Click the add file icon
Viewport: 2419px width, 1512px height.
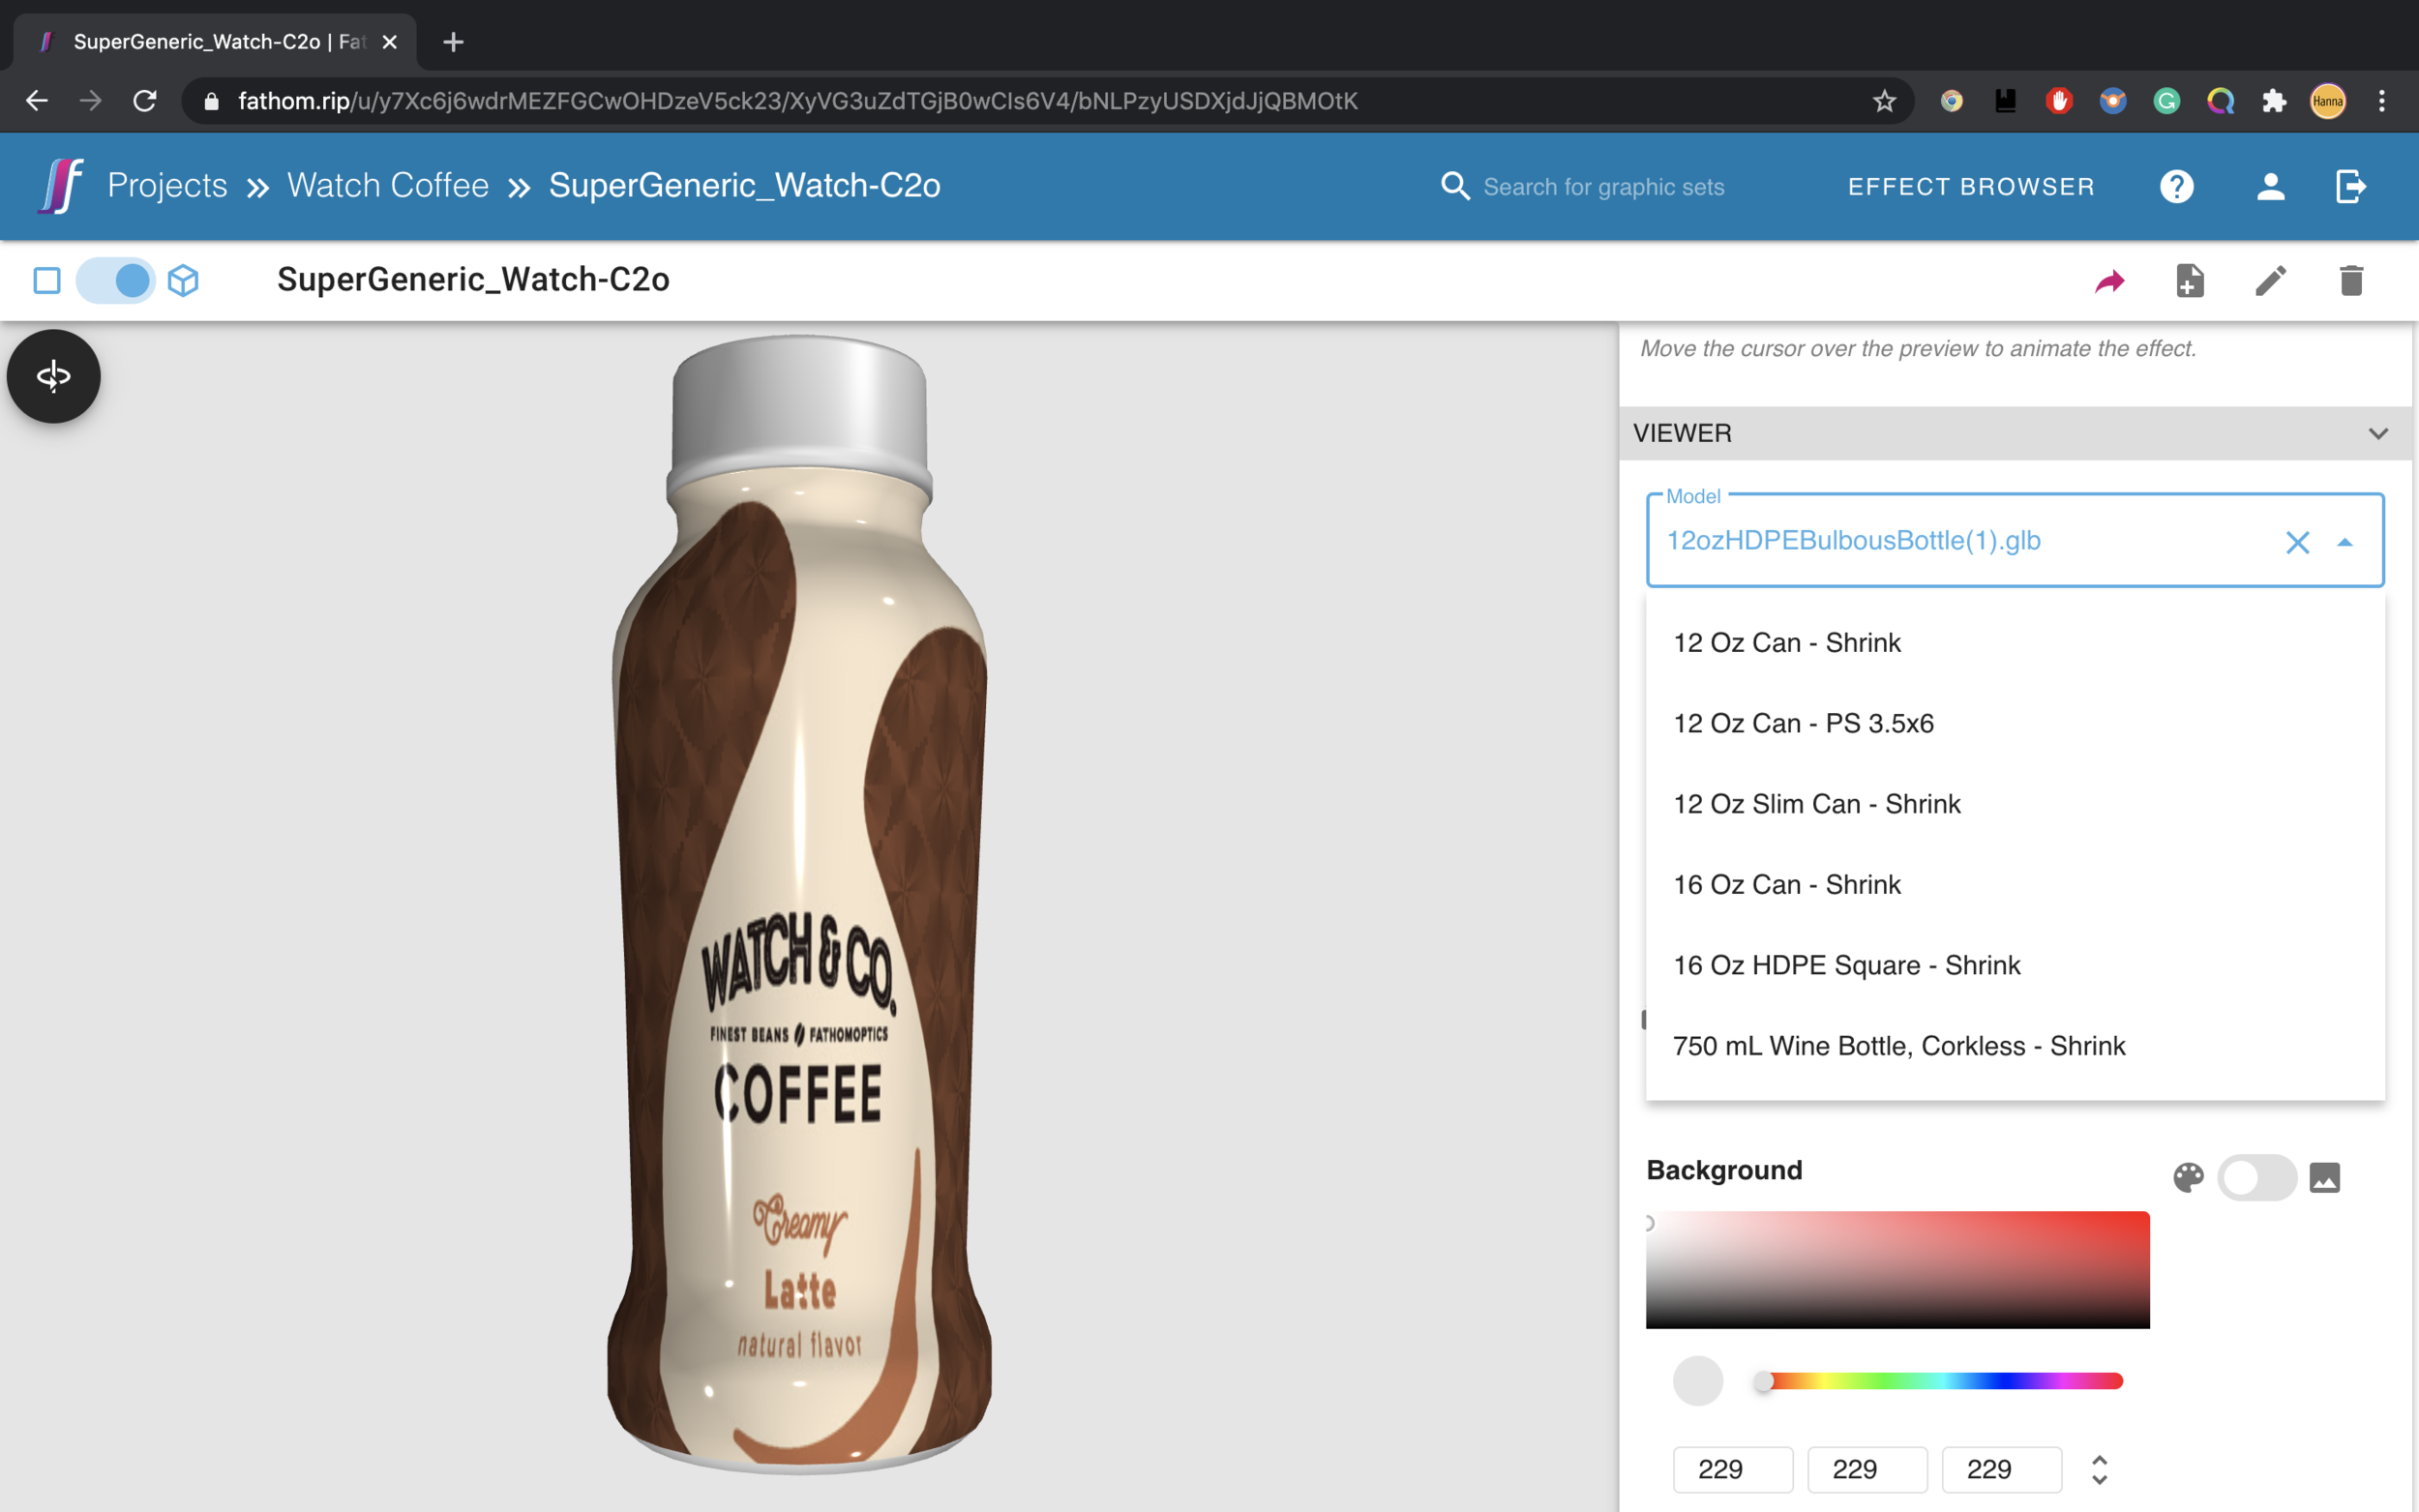coord(2190,281)
